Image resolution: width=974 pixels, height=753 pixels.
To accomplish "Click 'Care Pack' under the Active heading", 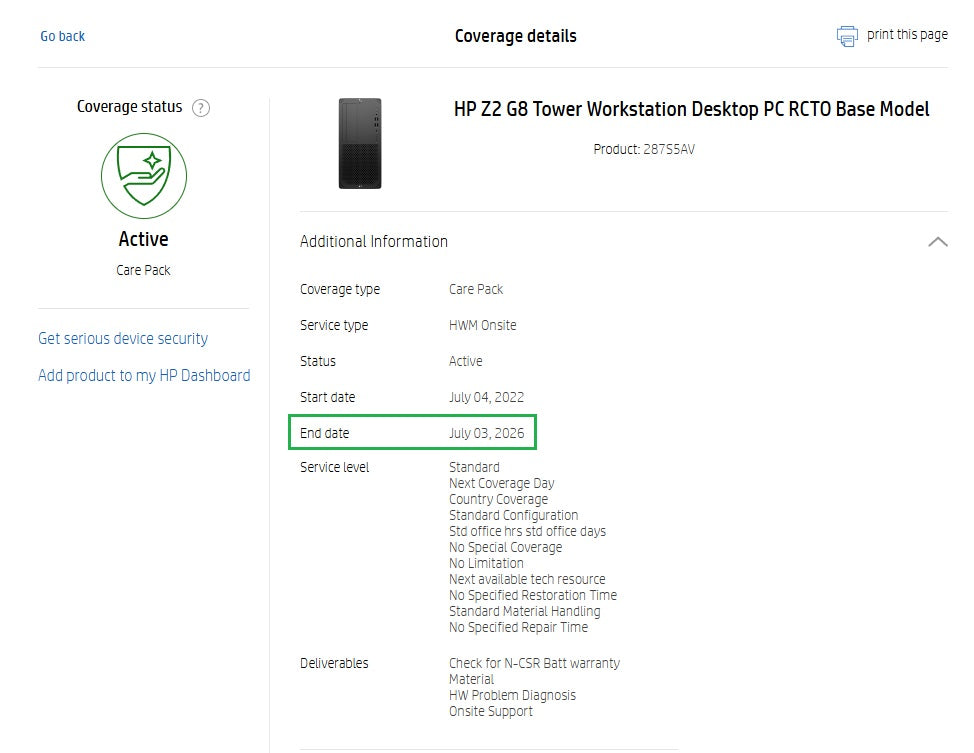I will (x=143, y=270).
